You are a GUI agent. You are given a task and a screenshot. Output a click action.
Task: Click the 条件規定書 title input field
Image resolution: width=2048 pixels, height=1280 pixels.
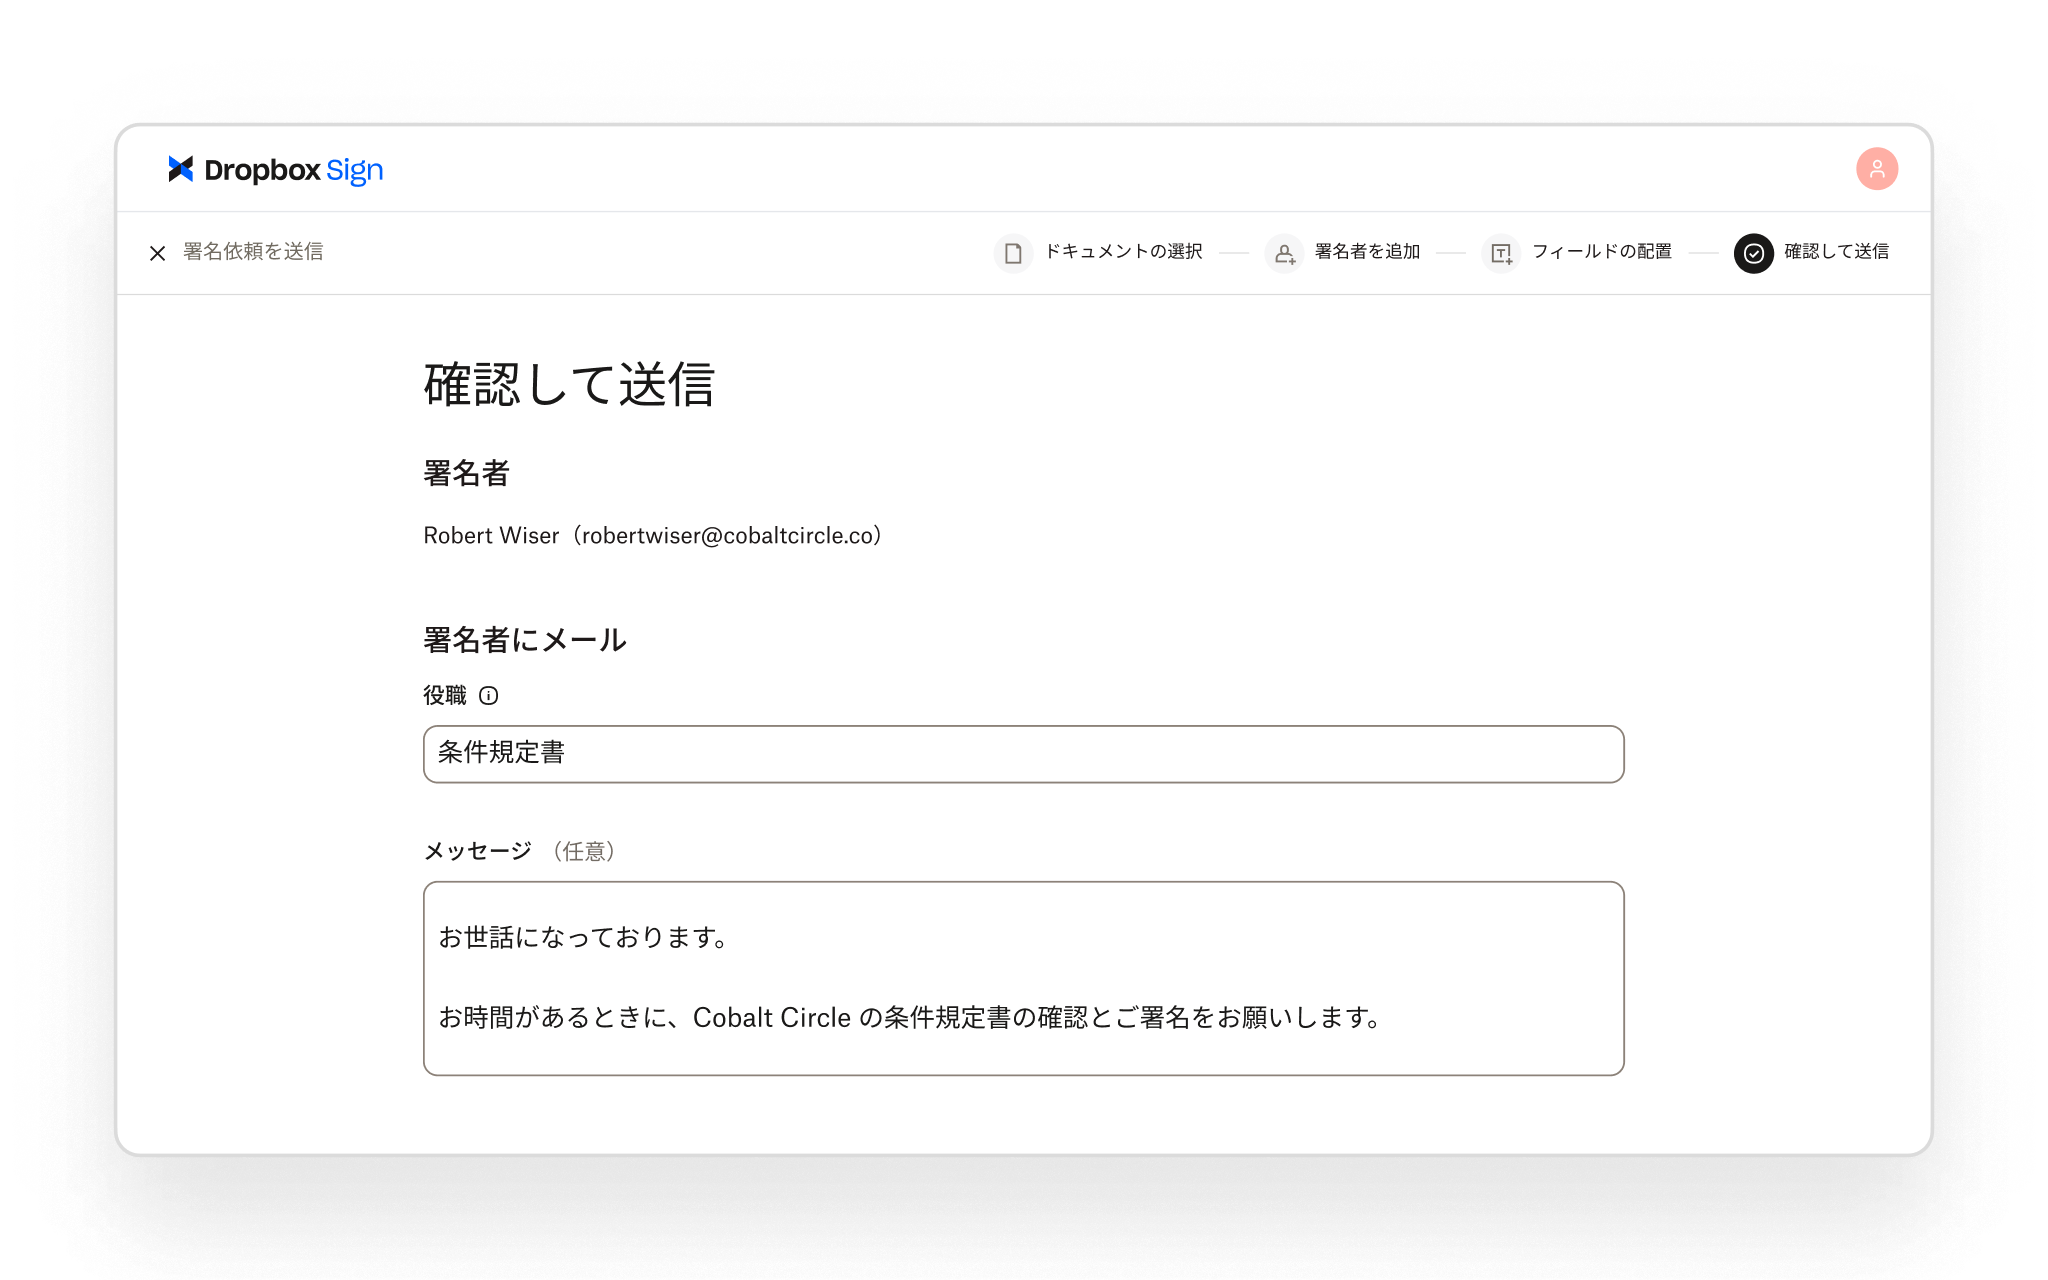pos(1023,754)
